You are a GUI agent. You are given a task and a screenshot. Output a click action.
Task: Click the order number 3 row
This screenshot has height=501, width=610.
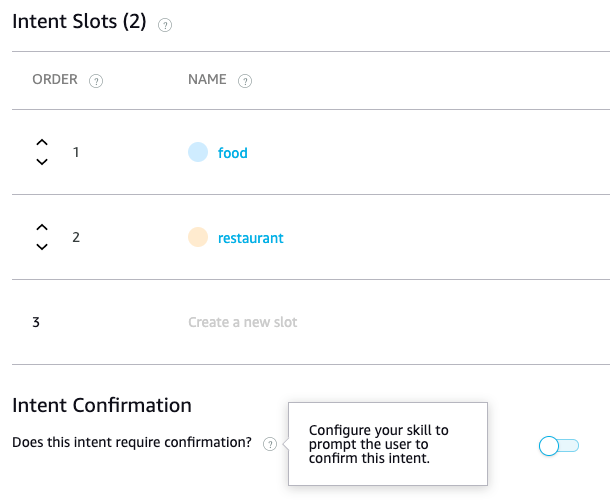click(x=36, y=322)
